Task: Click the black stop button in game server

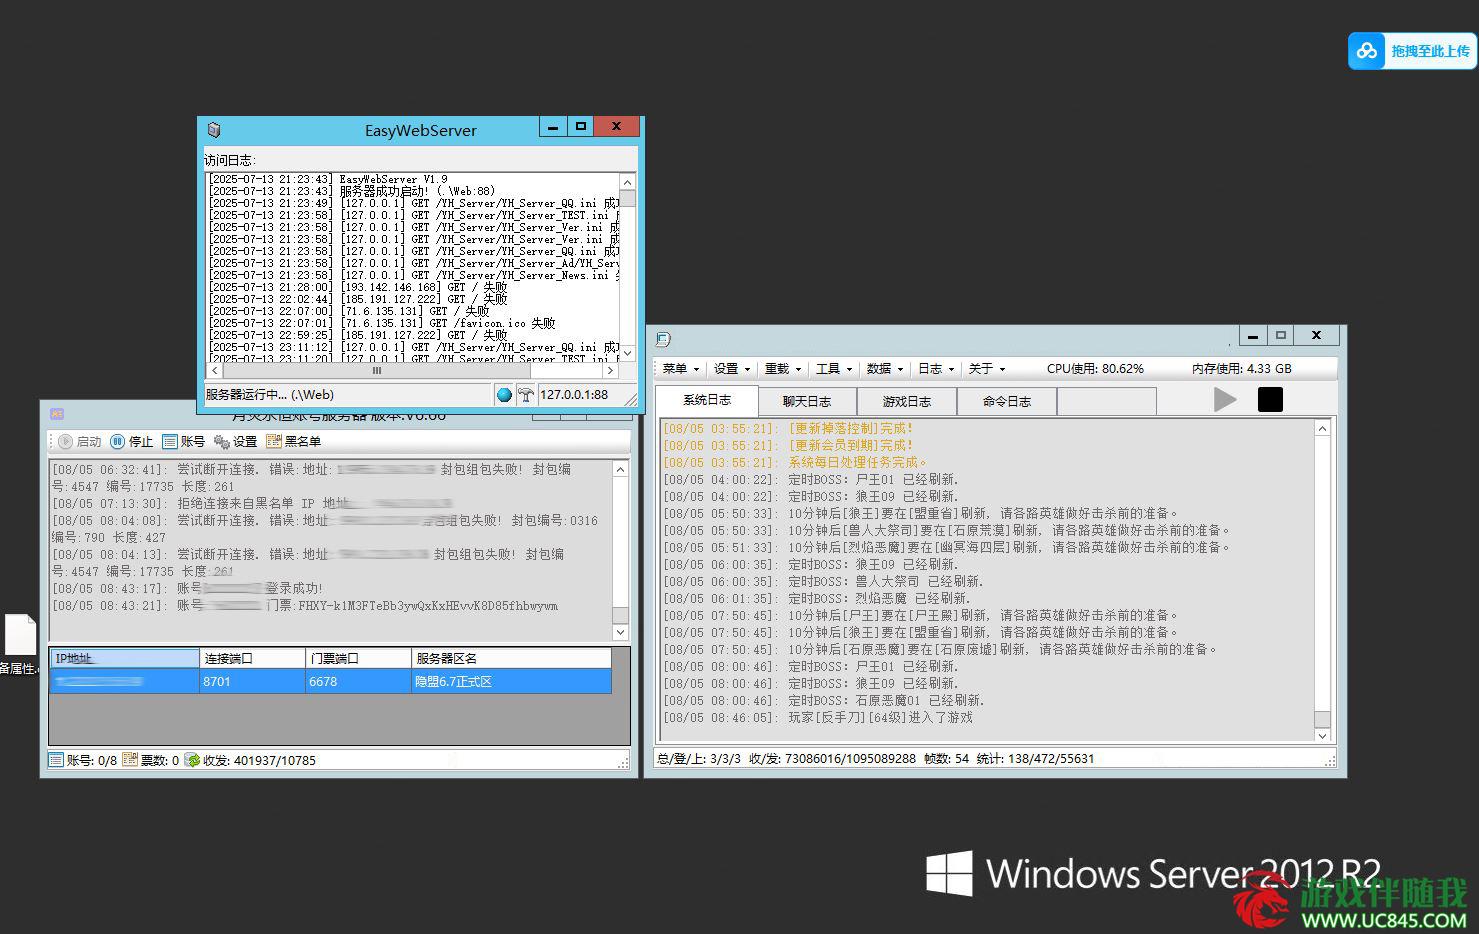Action: pyautogui.click(x=1270, y=400)
